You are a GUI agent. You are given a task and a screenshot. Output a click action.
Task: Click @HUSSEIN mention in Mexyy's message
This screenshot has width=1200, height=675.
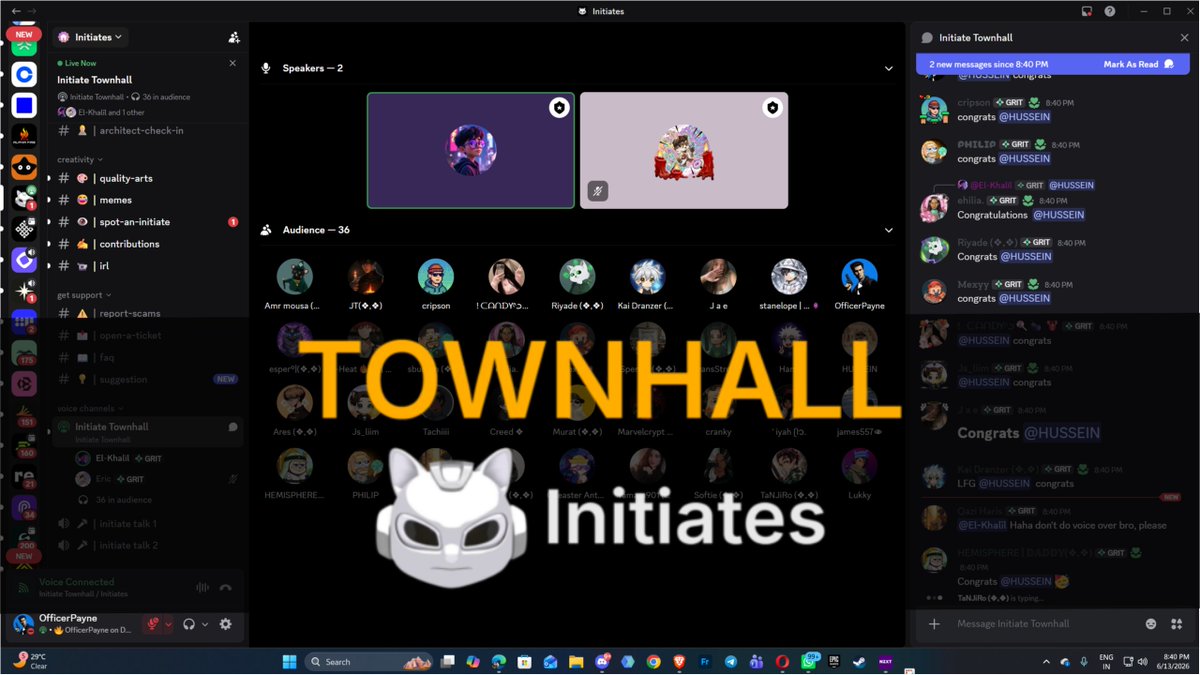tap(1026, 298)
